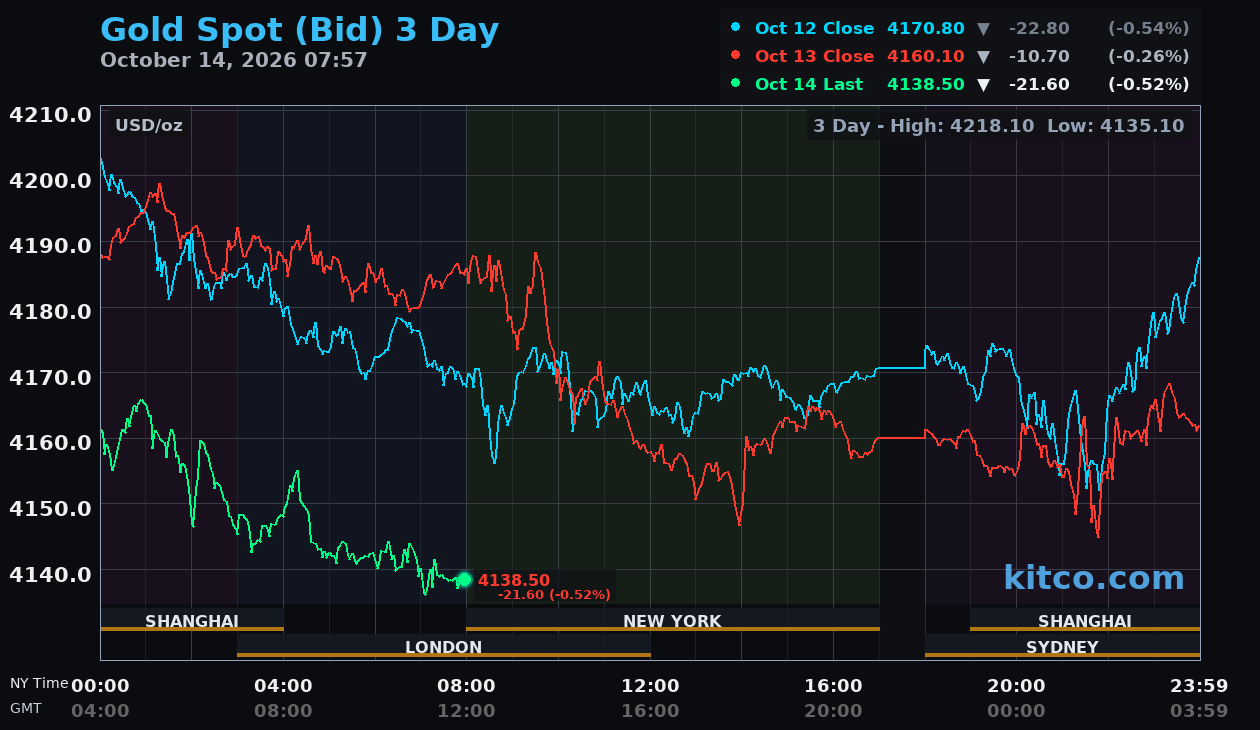Click the 4160.0 y-axis label

click(x=50, y=442)
